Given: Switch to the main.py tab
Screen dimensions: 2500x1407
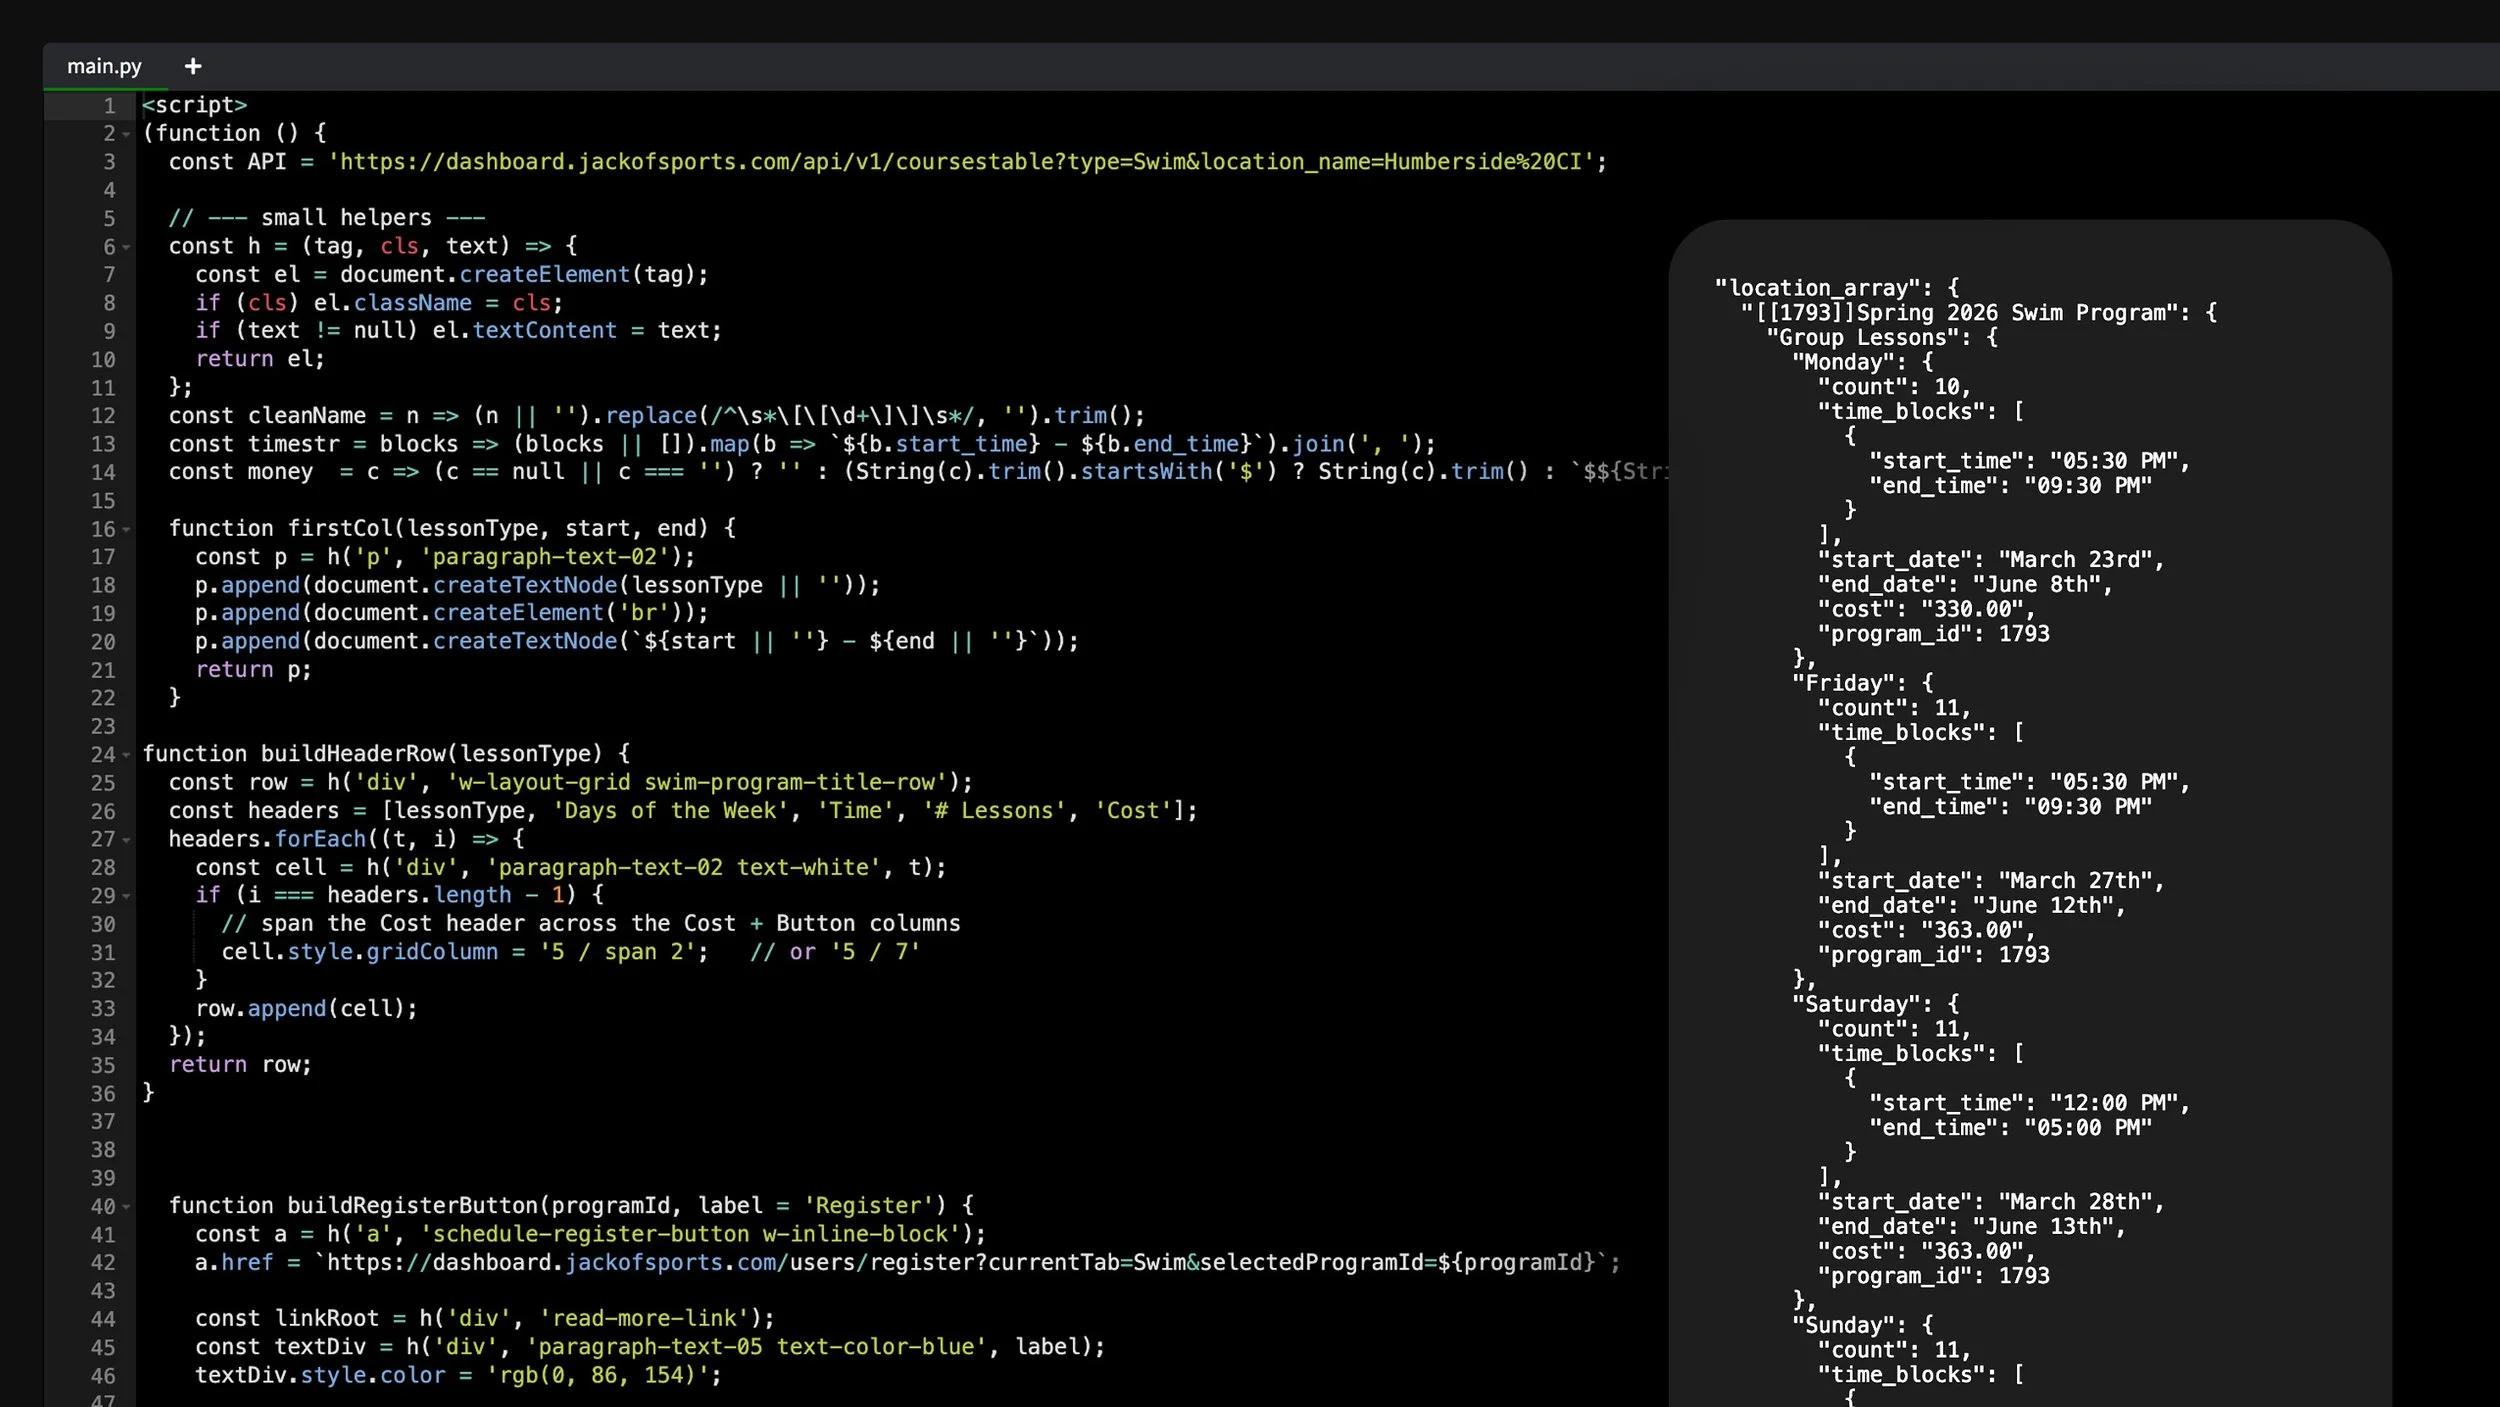Looking at the screenshot, I should [x=104, y=66].
